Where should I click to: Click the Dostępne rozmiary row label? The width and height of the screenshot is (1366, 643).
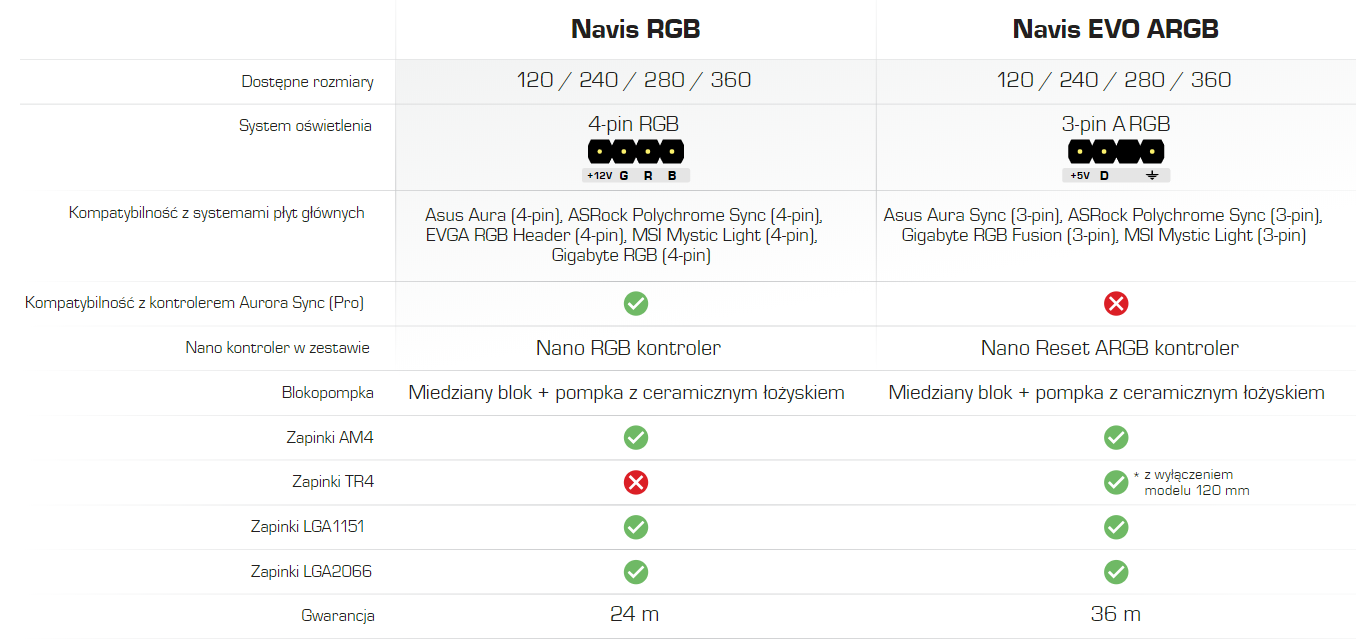308,82
